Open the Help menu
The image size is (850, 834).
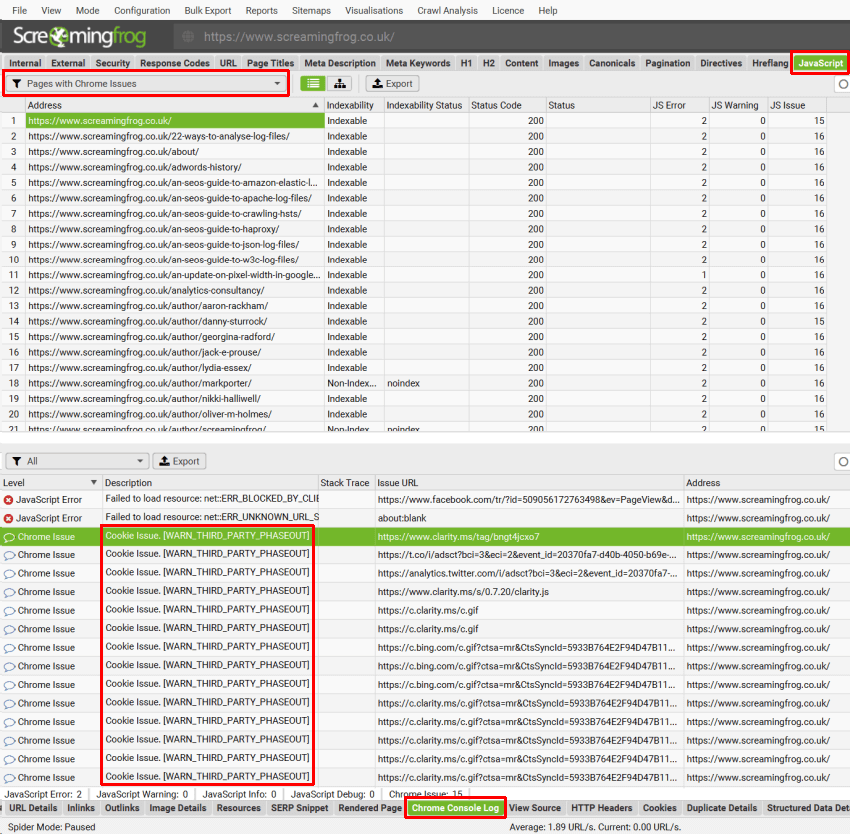point(548,10)
